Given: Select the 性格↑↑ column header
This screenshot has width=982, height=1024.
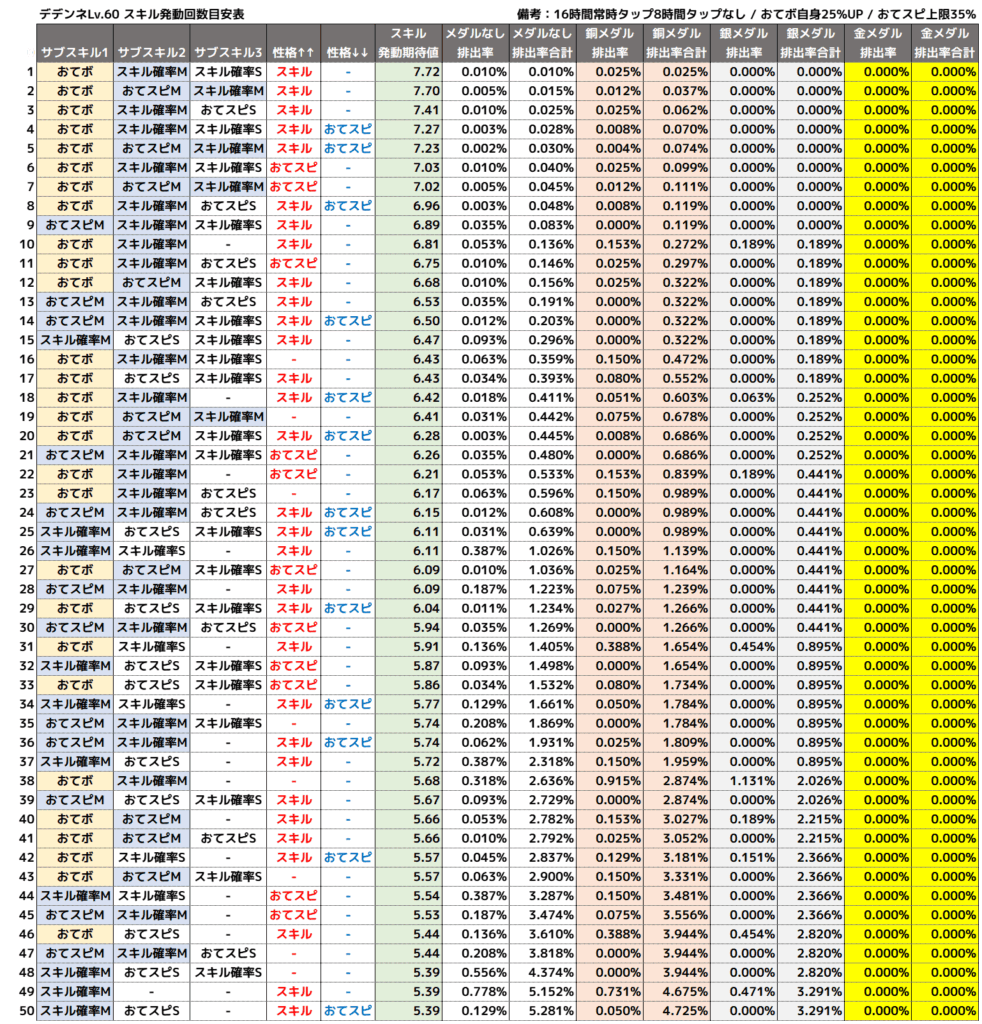Looking at the screenshot, I should [x=293, y=52].
